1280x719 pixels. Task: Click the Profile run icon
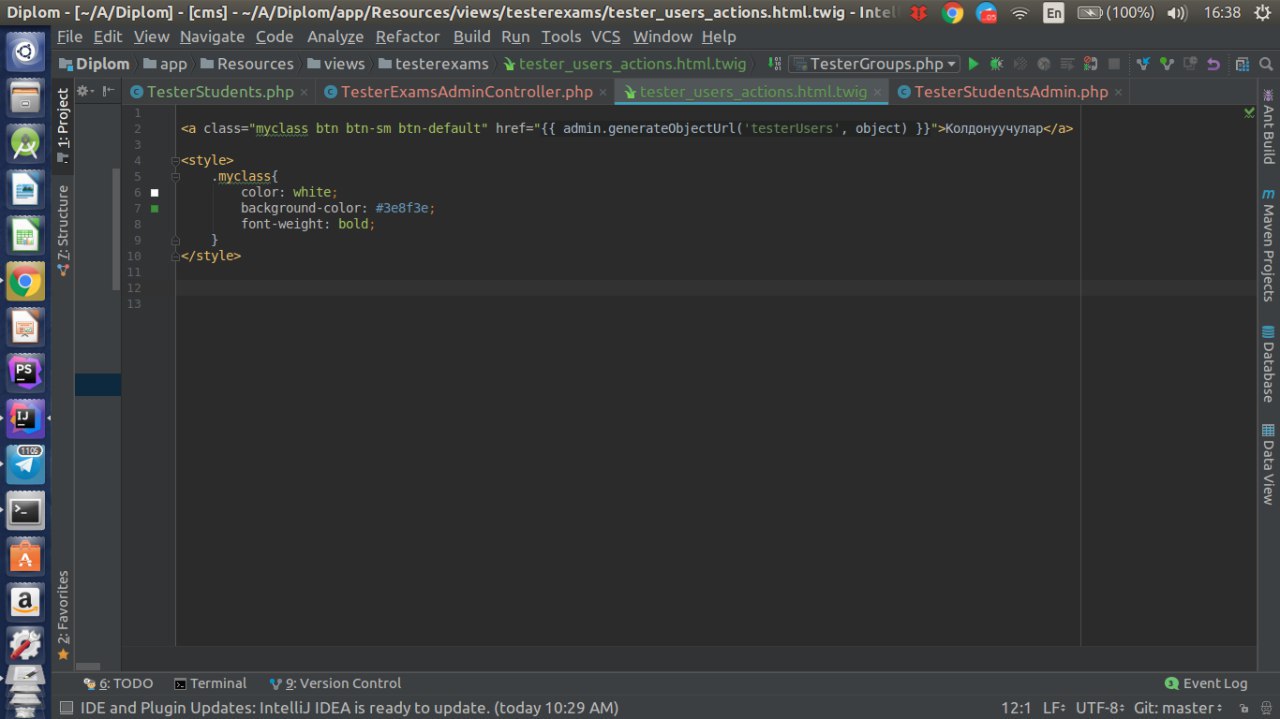pos(1044,64)
